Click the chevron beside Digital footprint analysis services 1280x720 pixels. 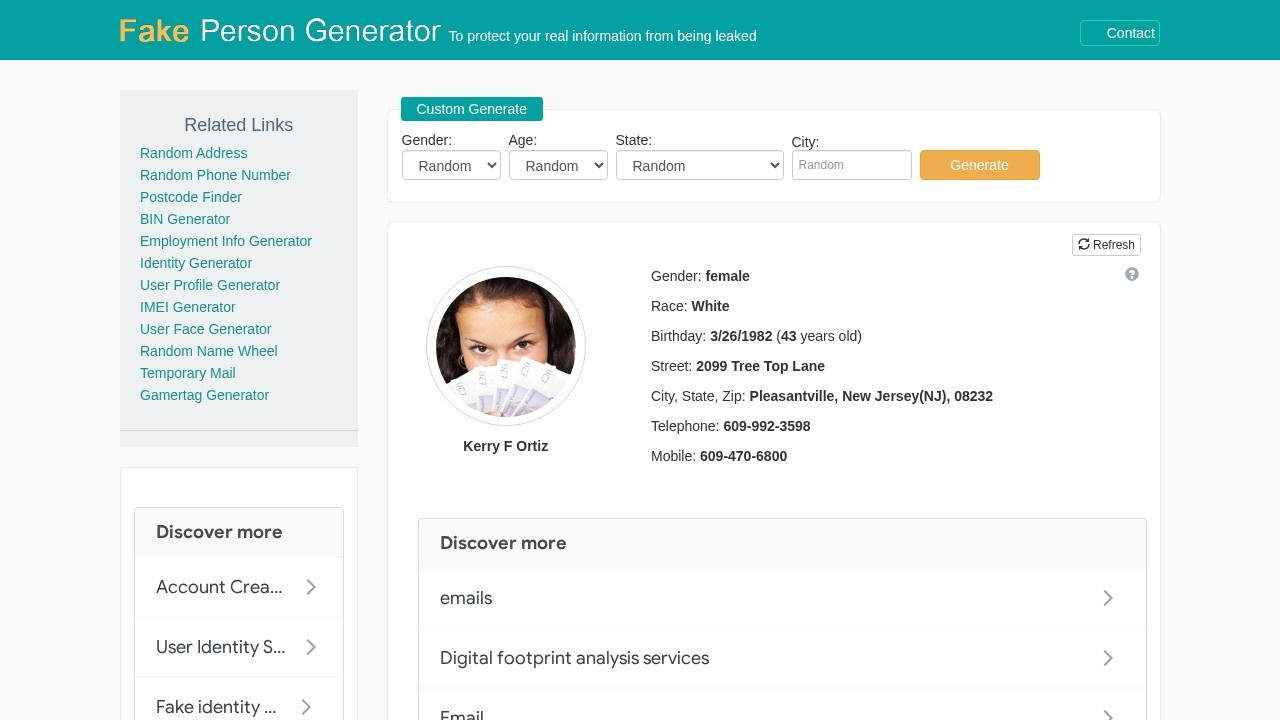[x=1108, y=658]
